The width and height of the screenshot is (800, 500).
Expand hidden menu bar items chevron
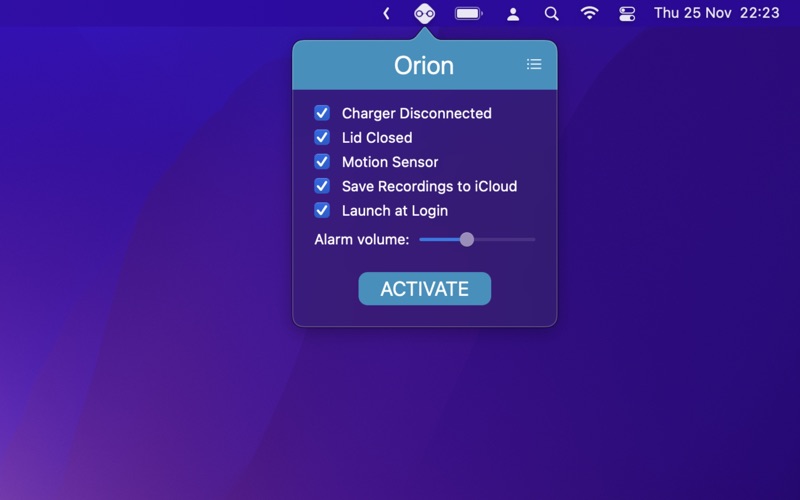tap(386, 14)
